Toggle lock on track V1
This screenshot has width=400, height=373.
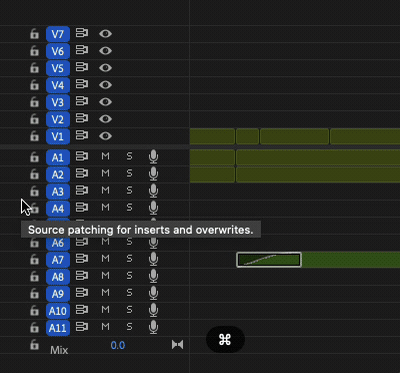click(x=34, y=136)
